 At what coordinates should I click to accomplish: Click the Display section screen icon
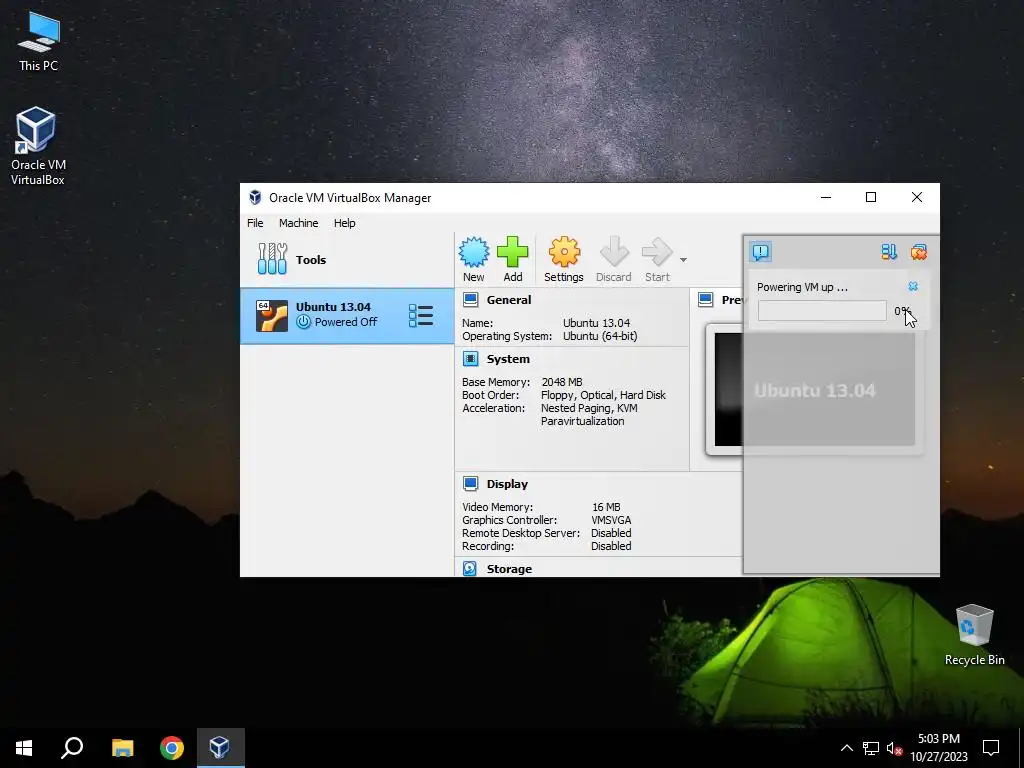click(470, 483)
